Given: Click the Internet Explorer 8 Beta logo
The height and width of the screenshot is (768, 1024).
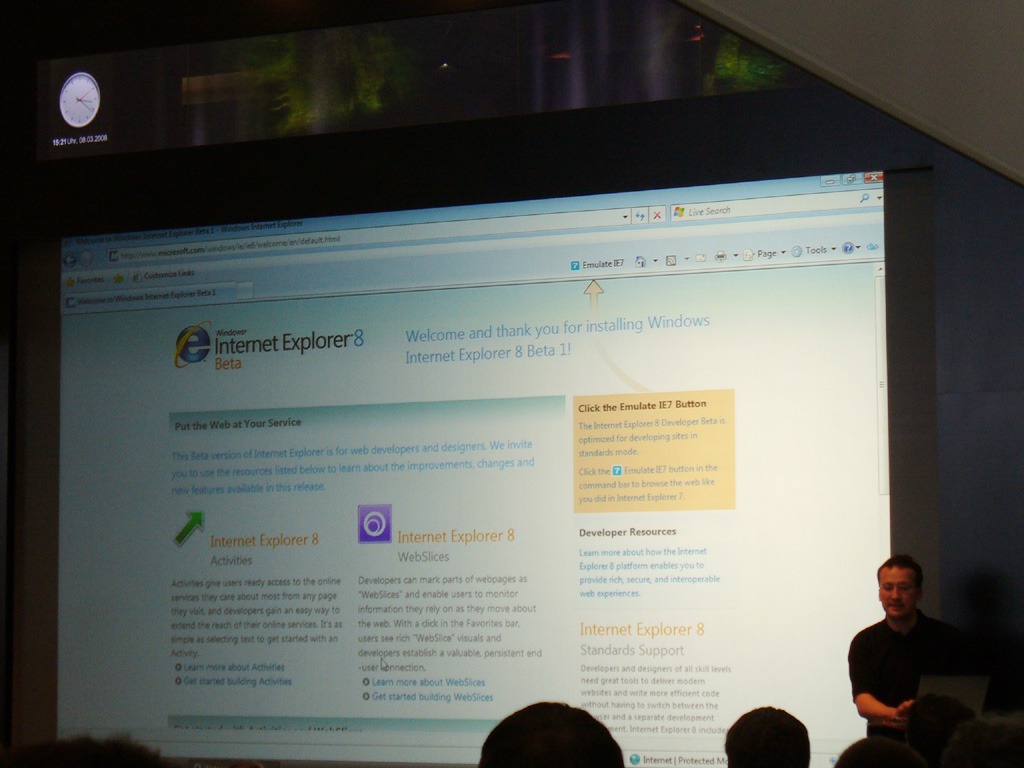Looking at the screenshot, I should [268, 346].
